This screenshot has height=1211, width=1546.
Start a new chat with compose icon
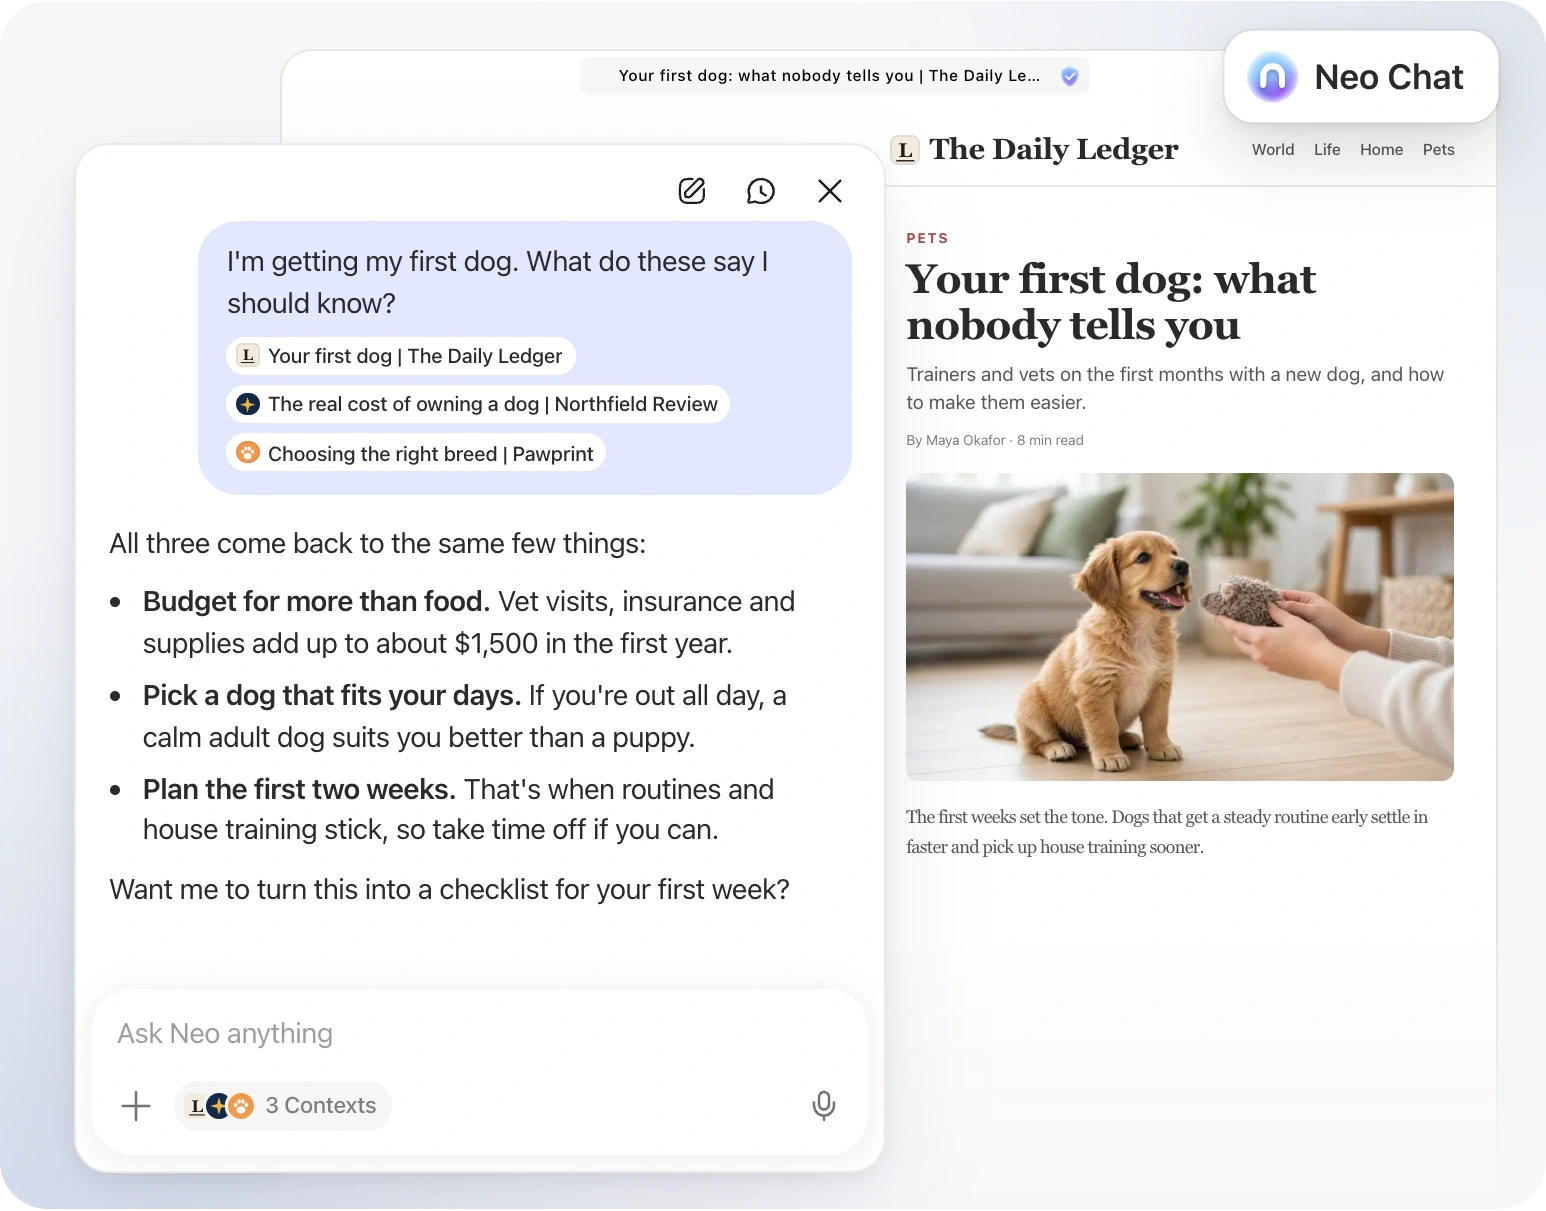[692, 191]
